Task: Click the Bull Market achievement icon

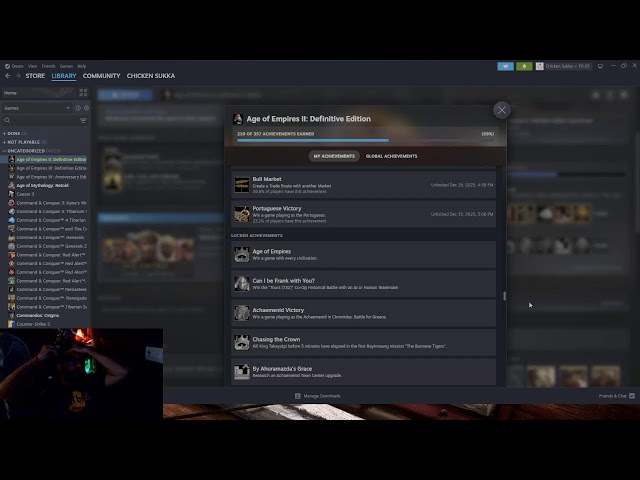Action: pos(242,184)
